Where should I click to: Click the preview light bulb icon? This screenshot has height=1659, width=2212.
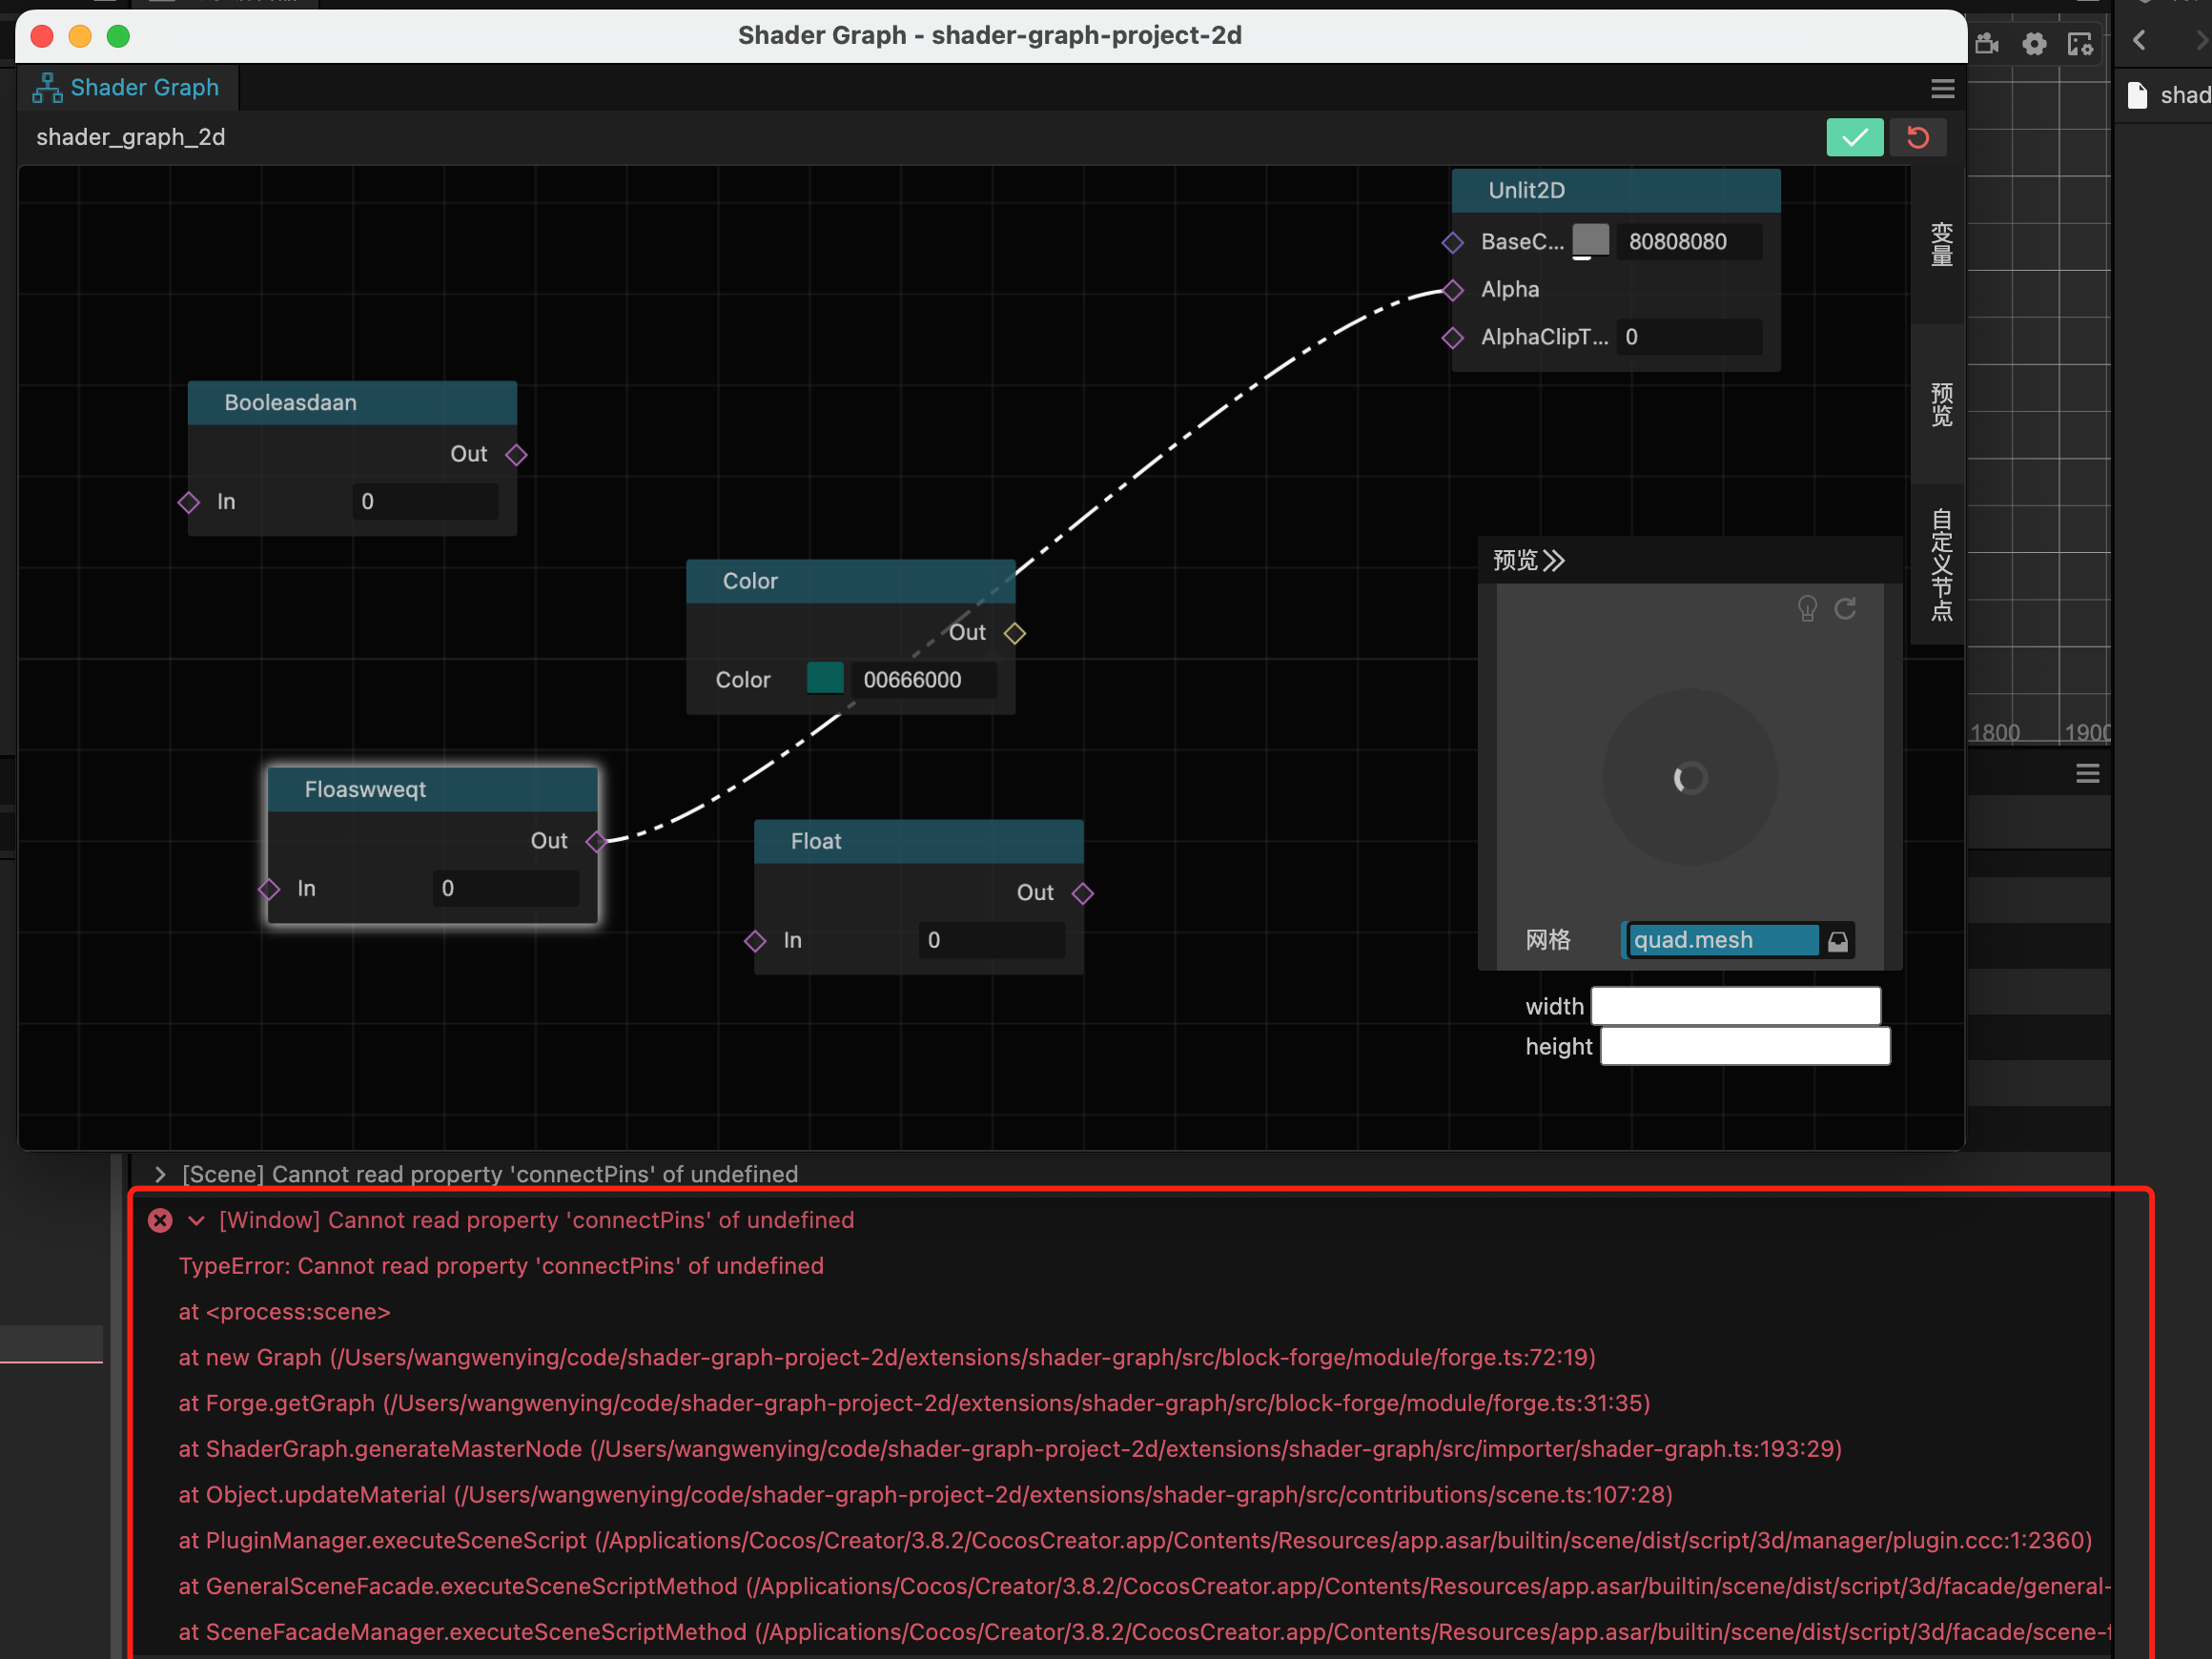pos(1806,608)
